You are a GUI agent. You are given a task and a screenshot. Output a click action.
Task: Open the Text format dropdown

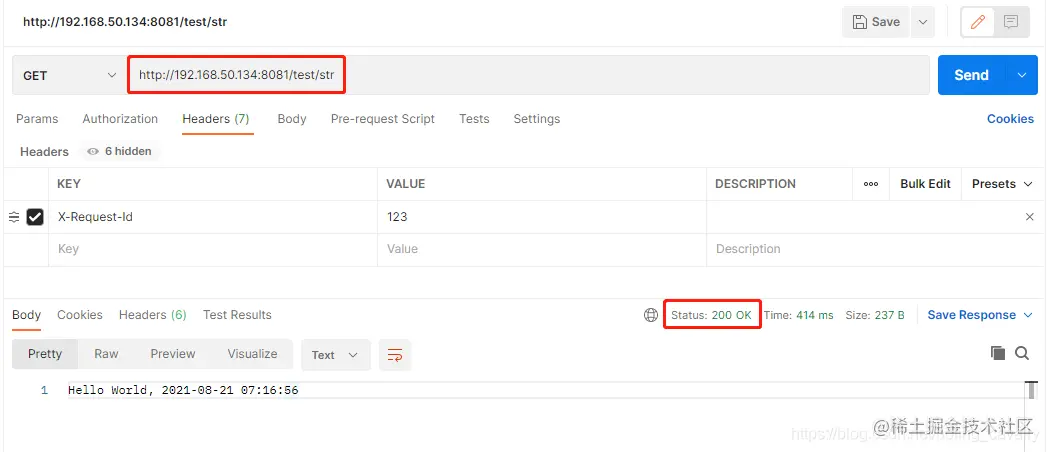click(x=335, y=355)
